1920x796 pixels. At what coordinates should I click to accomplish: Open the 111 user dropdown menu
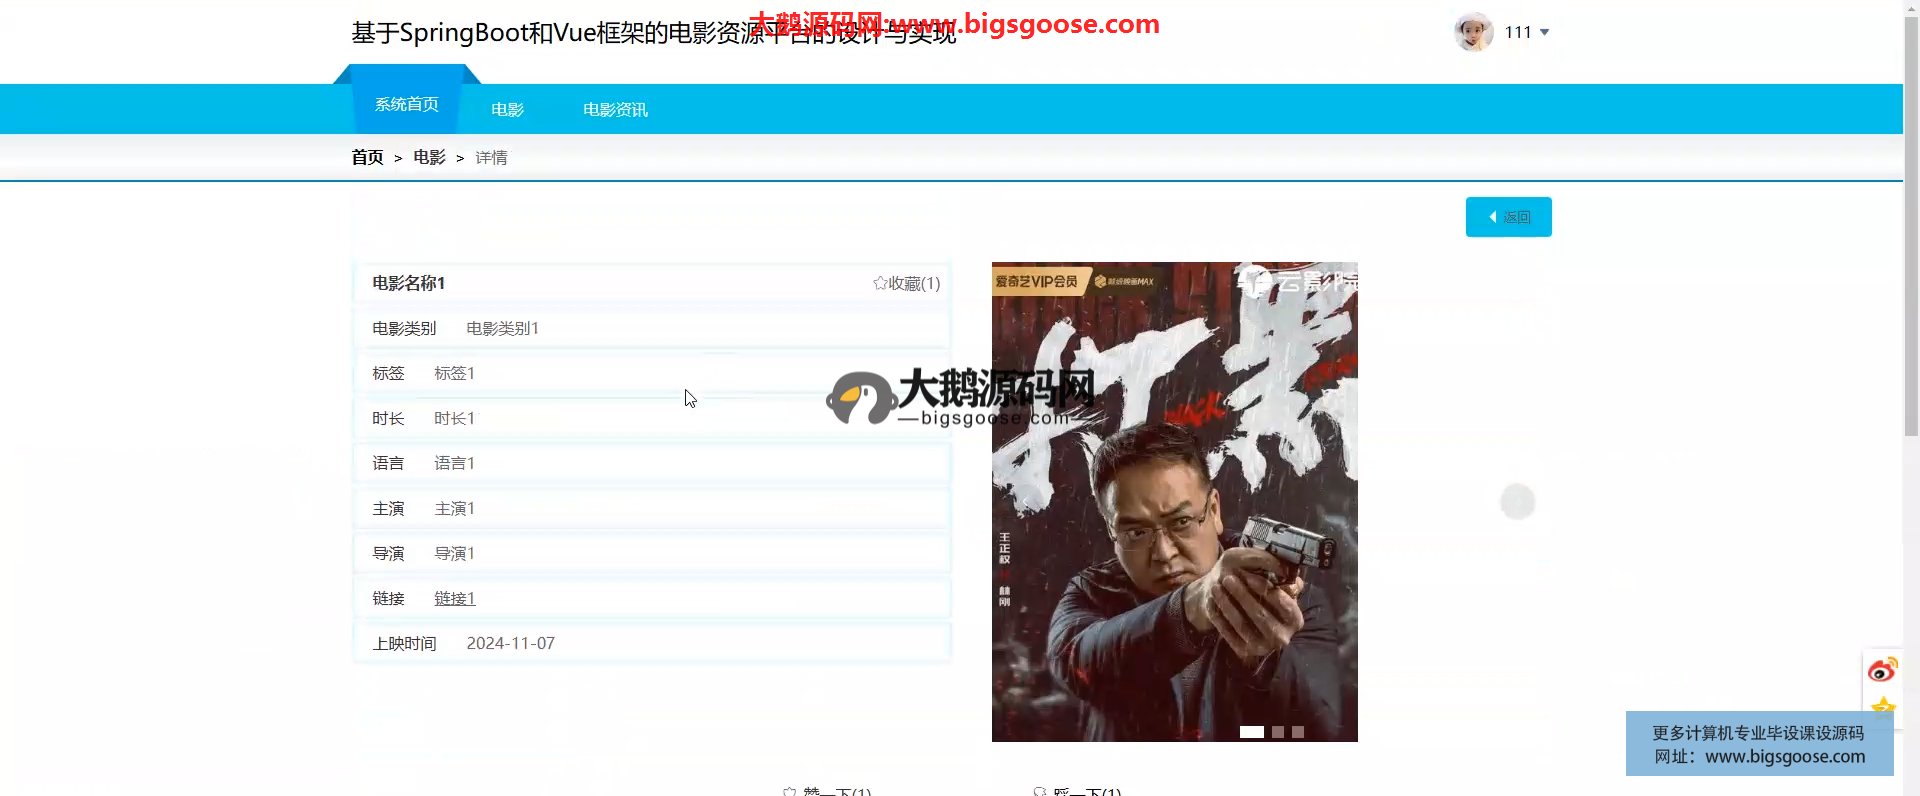click(1527, 32)
